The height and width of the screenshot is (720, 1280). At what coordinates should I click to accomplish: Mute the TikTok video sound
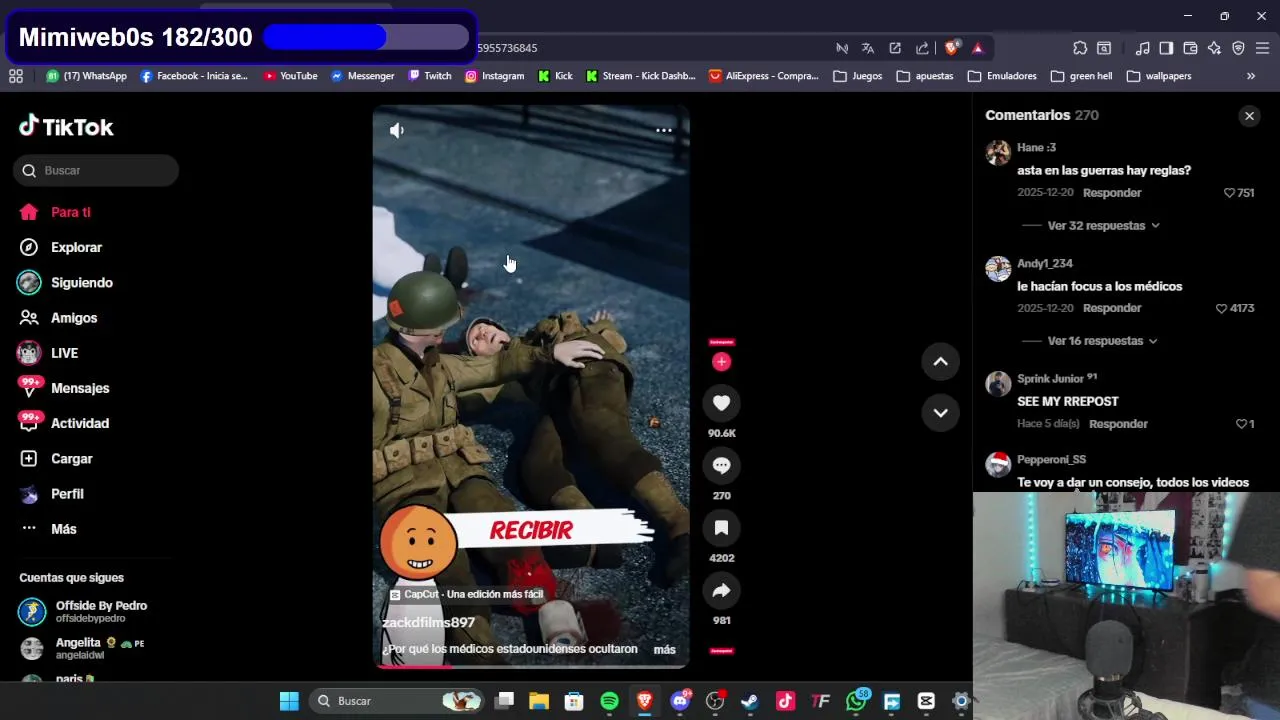pyautogui.click(x=397, y=130)
